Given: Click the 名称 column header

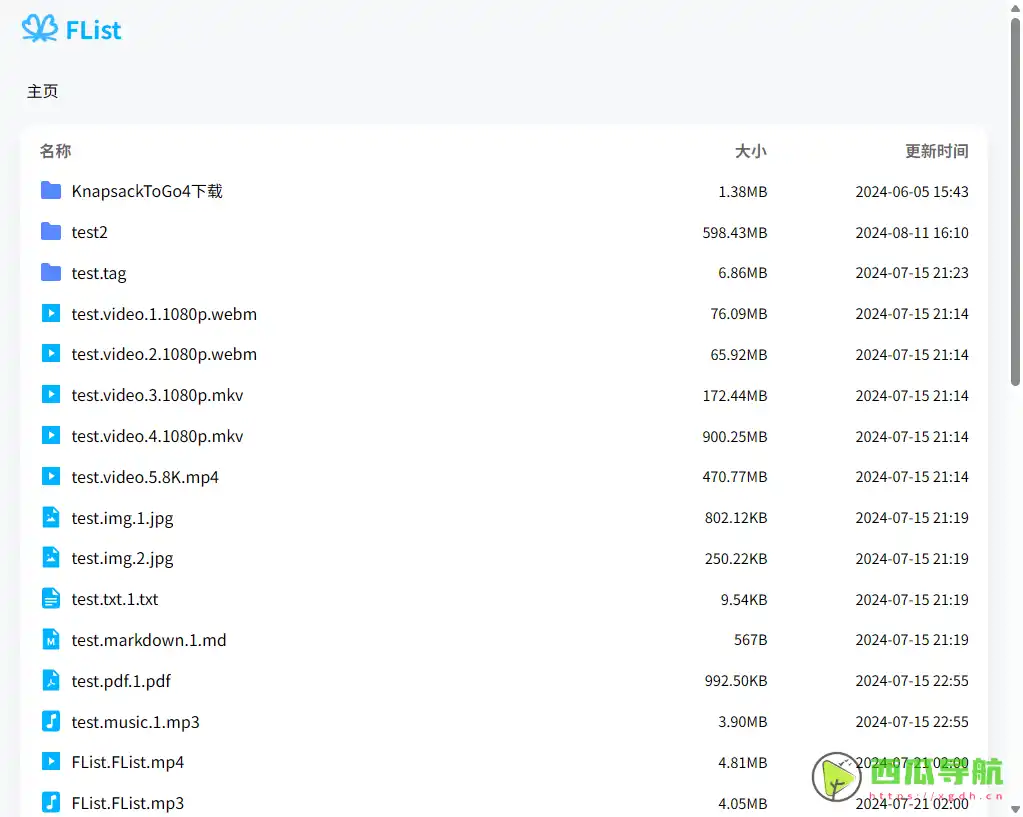Looking at the screenshot, I should tap(56, 151).
